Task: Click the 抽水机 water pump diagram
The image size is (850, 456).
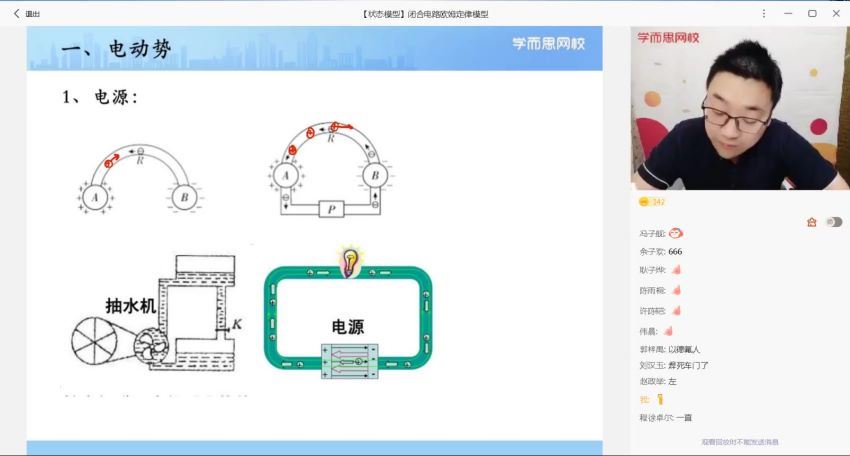Action: 156,313
